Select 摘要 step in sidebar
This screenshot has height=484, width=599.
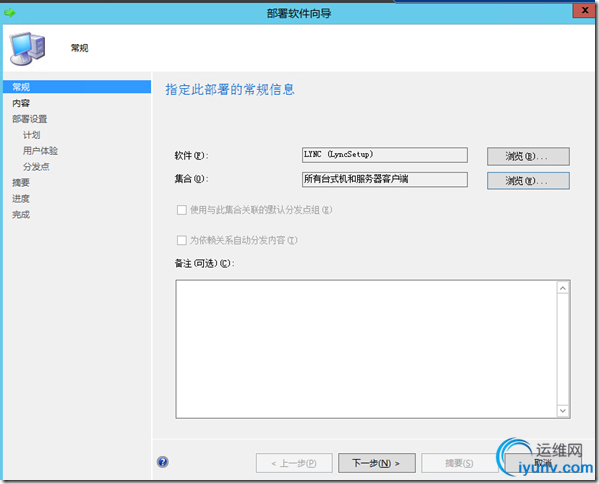pyautogui.click(x=21, y=183)
